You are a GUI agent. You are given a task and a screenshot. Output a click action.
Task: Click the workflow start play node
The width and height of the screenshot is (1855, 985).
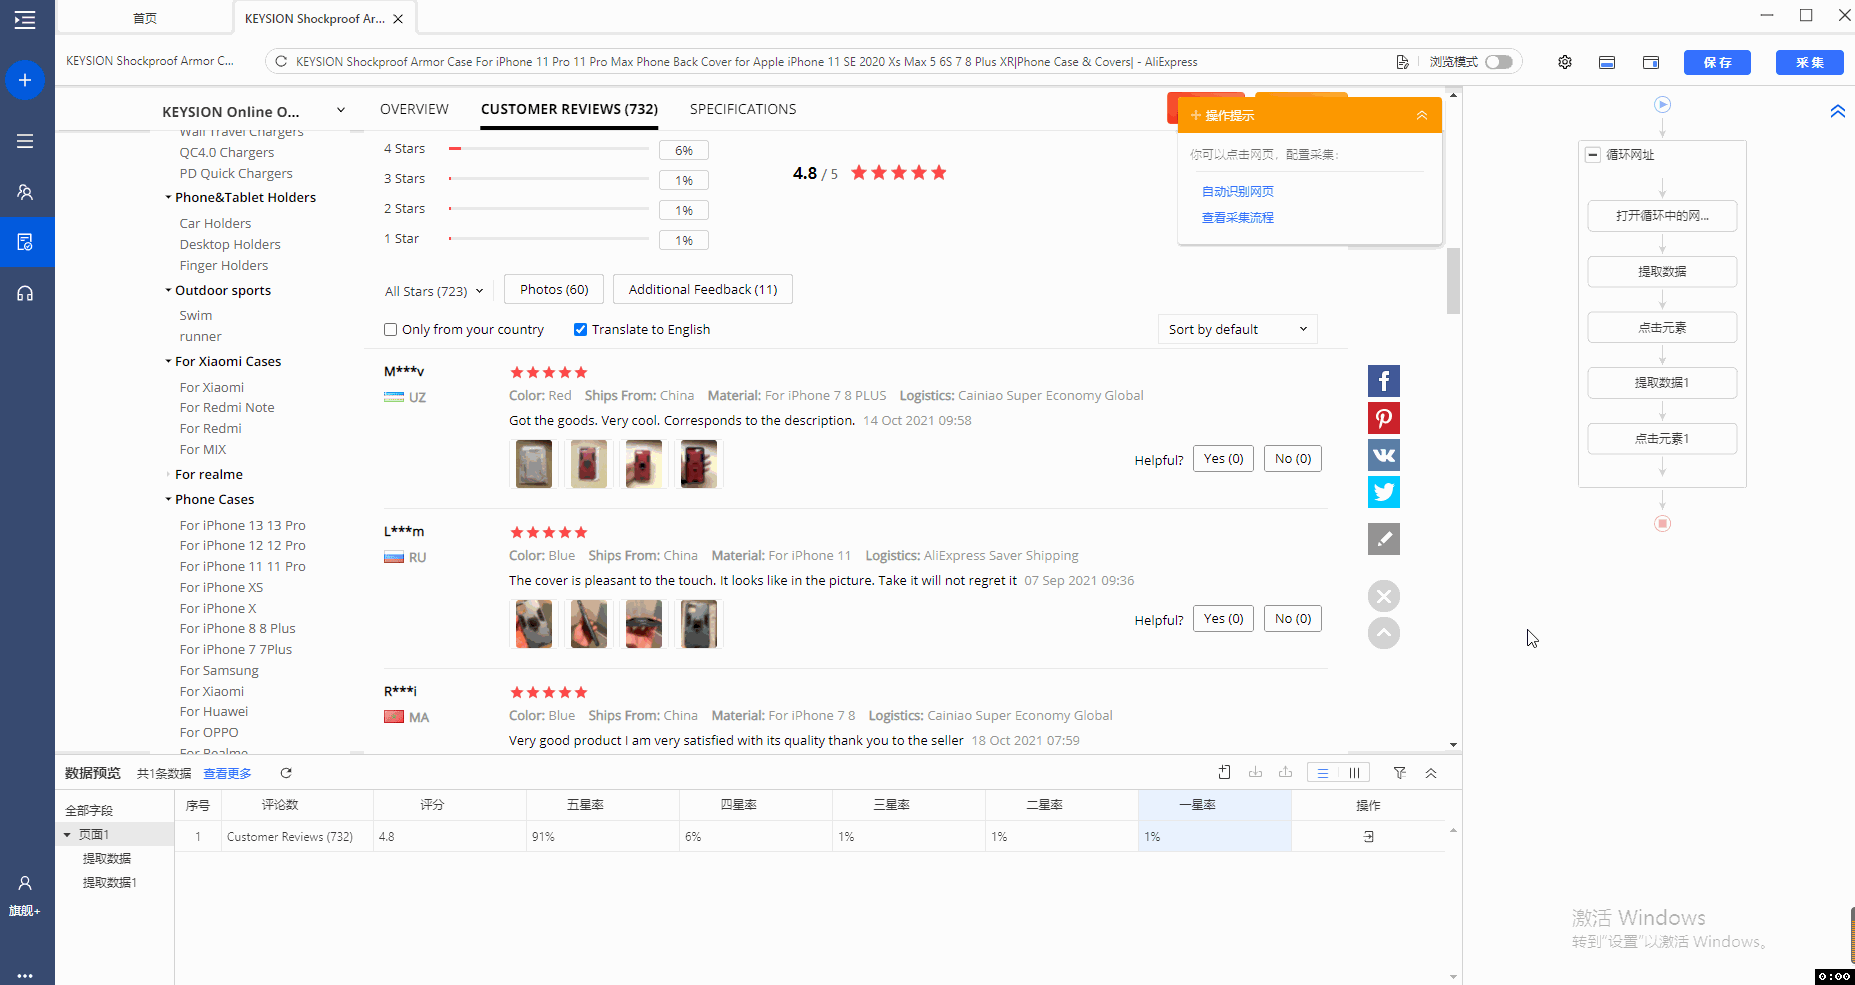point(1662,104)
